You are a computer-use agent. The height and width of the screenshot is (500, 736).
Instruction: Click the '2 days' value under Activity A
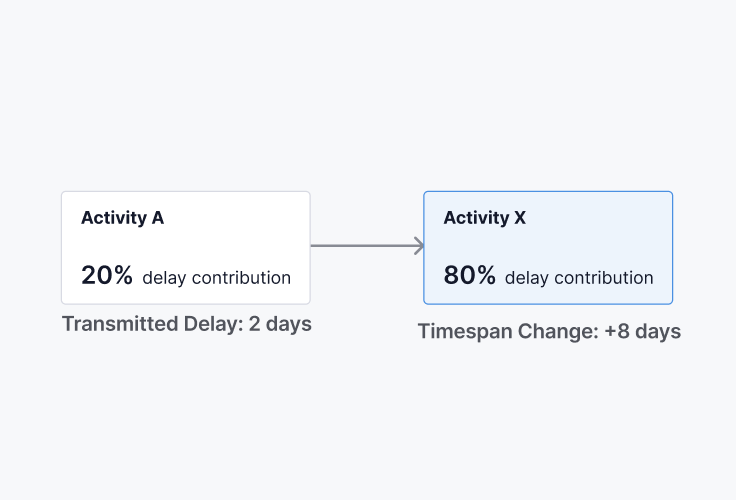point(280,324)
